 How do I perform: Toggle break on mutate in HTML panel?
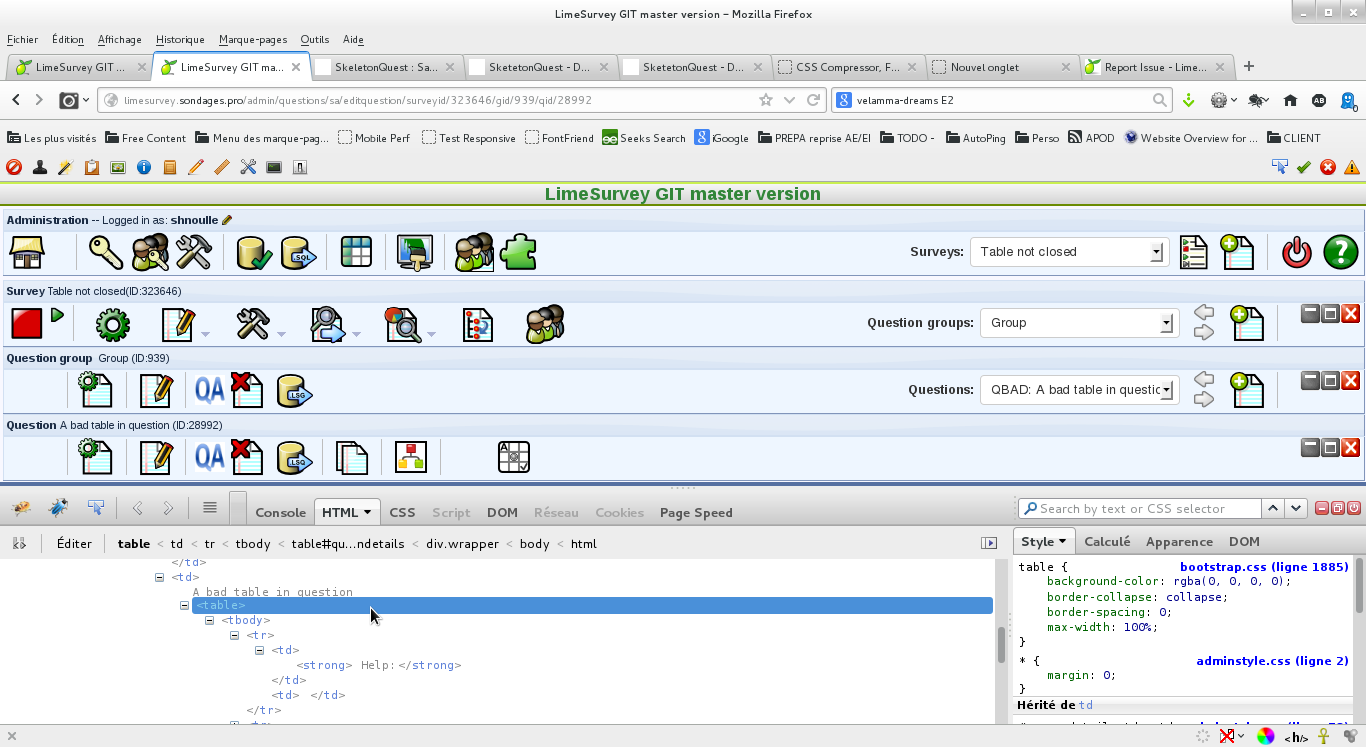click(19, 543)
